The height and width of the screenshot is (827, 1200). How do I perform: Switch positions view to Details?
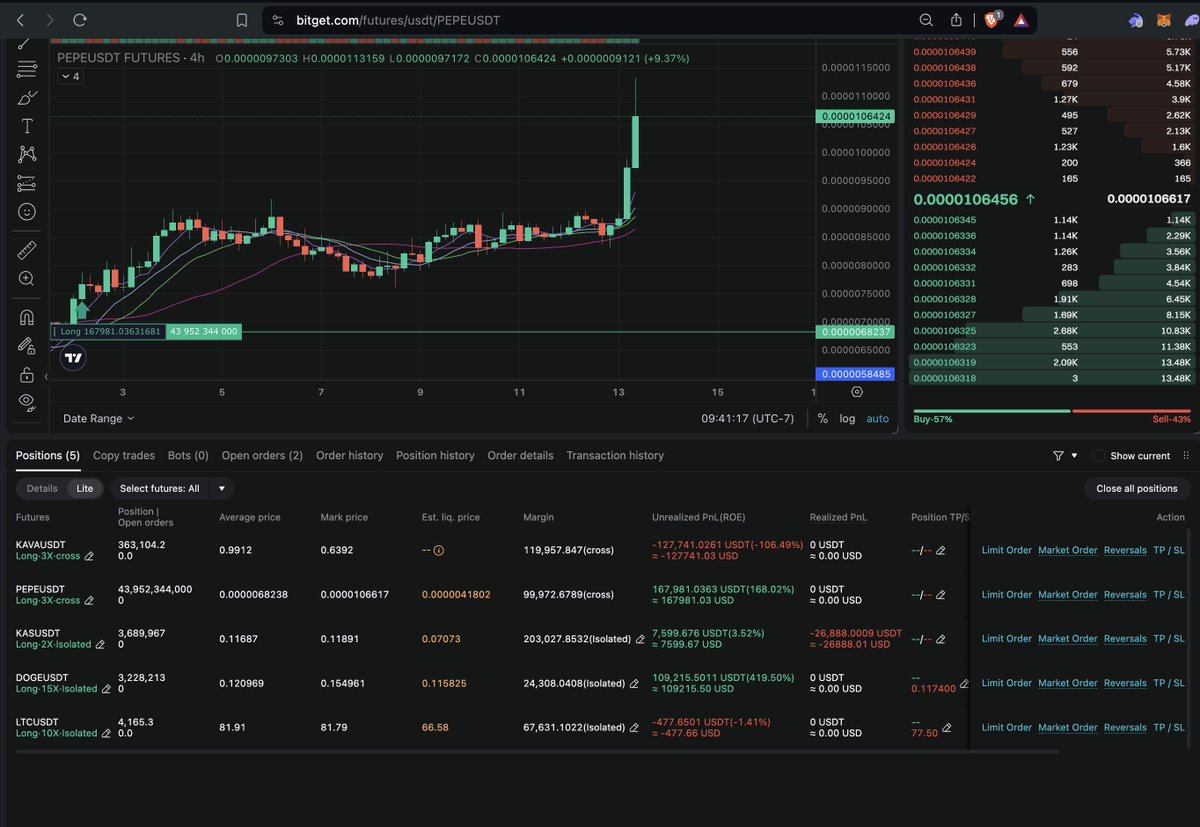[42, 489]
